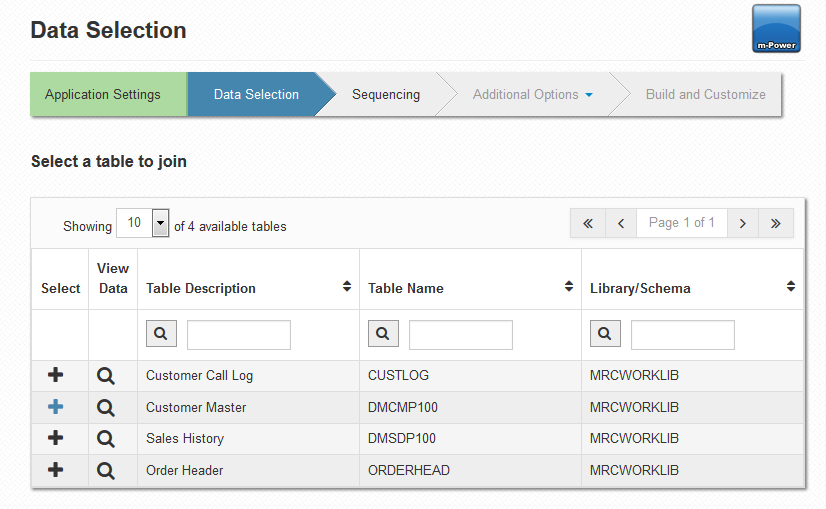Click the Customer Master description
Image resolution: width=826 pixels, height=509 pixels.
(196, 407)
